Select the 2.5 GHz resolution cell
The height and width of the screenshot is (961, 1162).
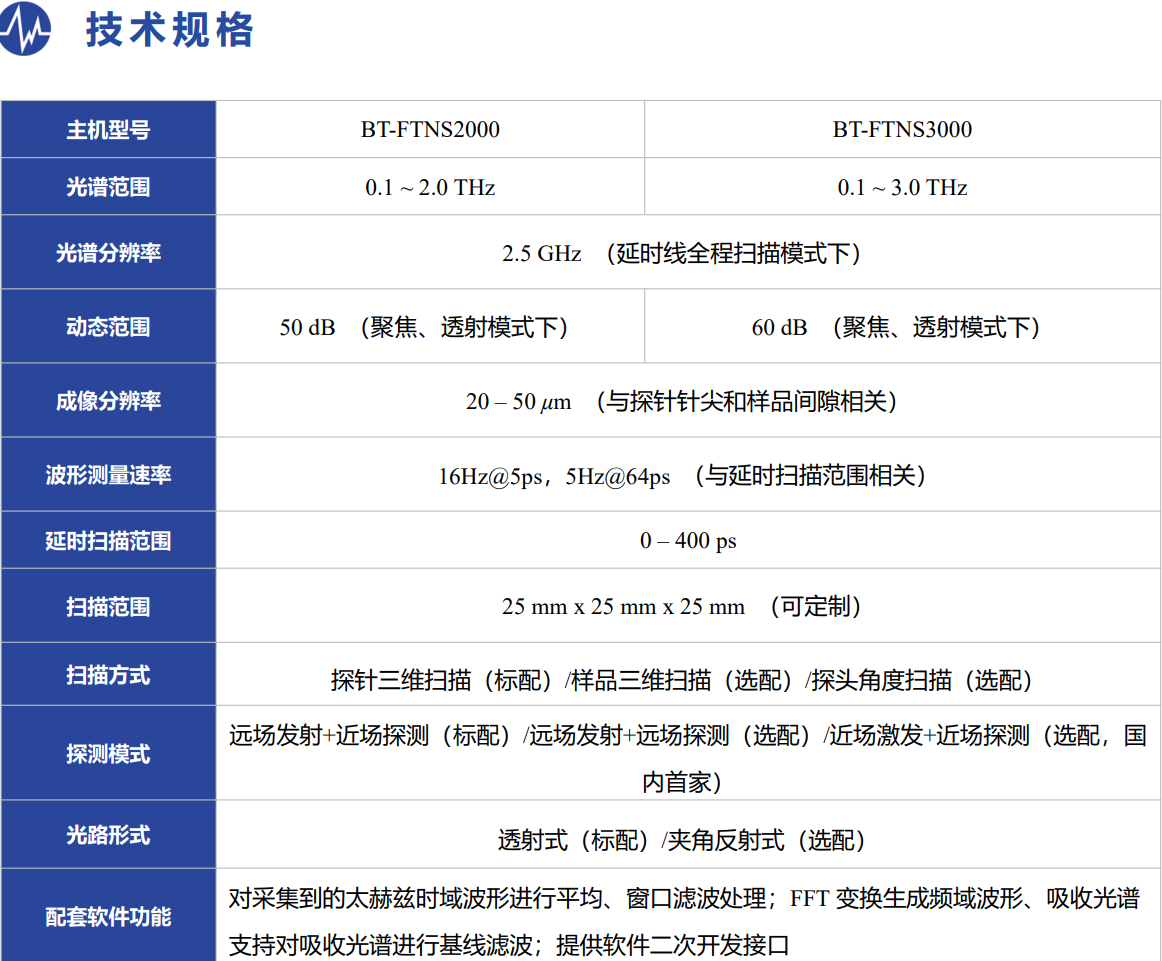point(688,253)
